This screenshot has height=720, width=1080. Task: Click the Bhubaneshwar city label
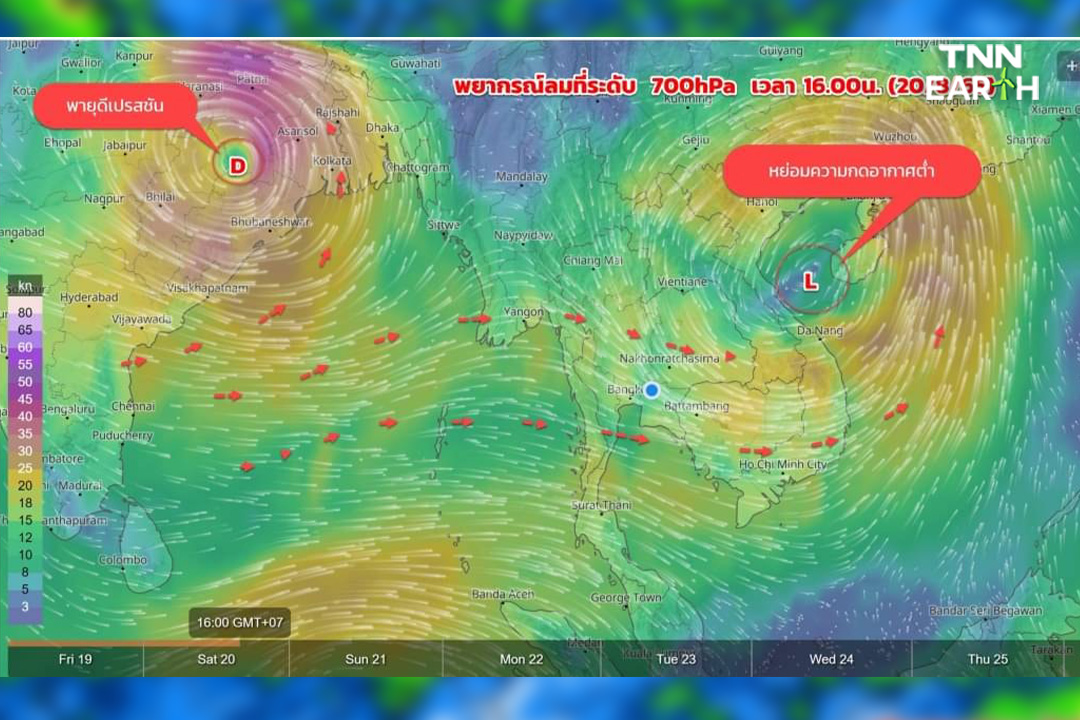[x=271, y=222]
